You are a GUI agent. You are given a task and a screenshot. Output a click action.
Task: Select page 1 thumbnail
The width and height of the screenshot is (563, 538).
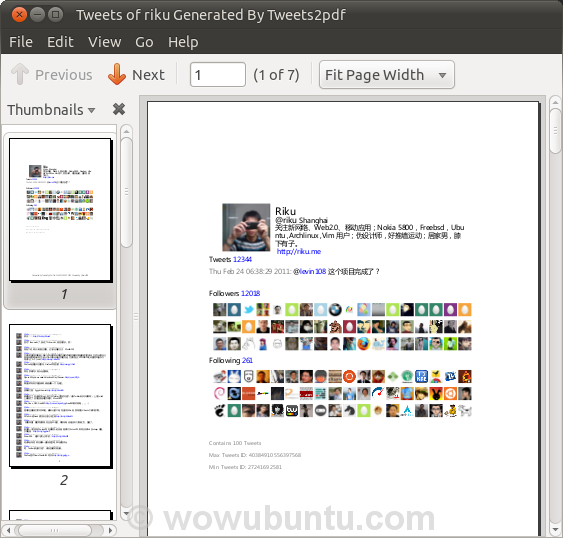point(60,210)
